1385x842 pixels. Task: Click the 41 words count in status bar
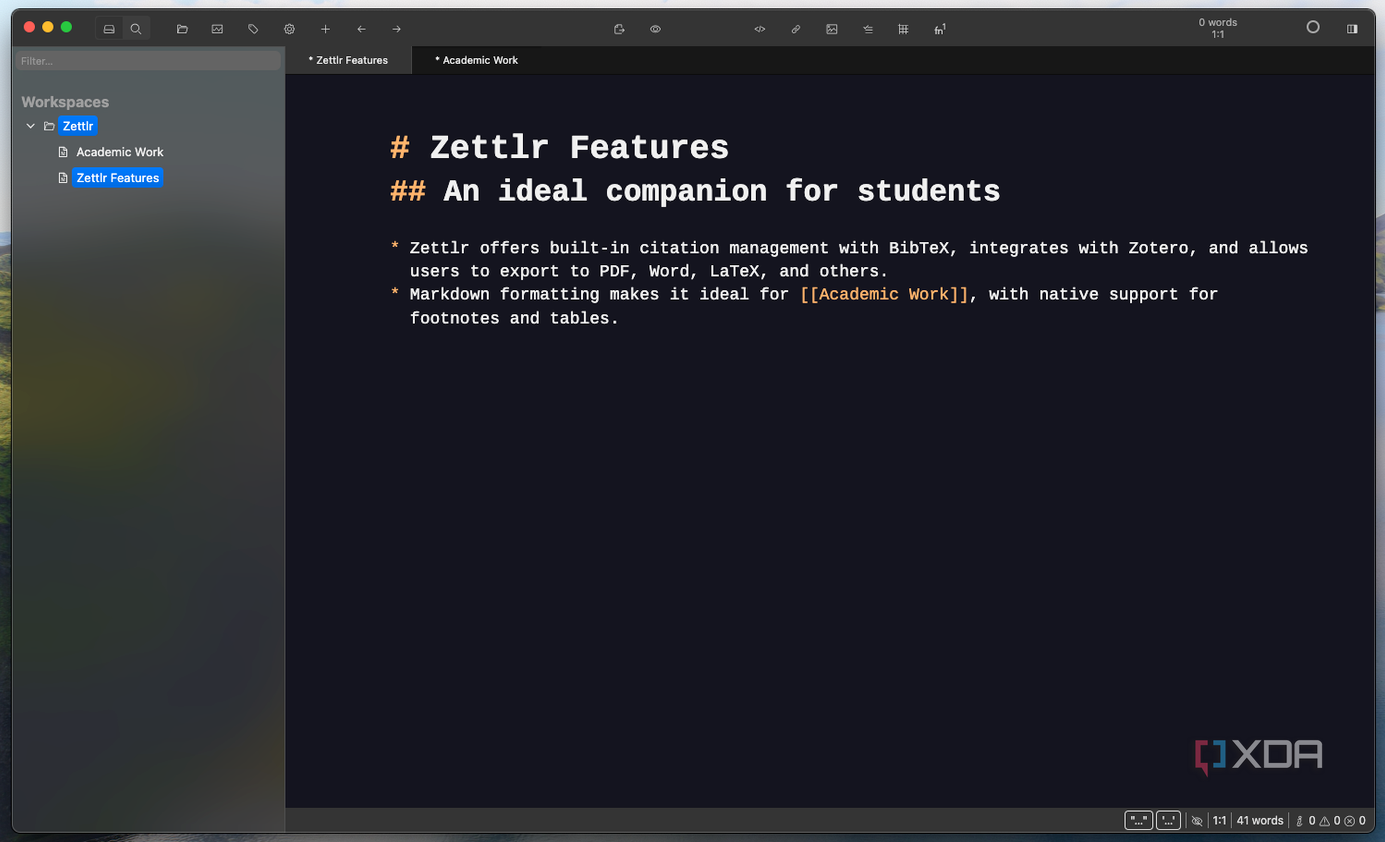pyautogui.click(x=1260, y=820)
